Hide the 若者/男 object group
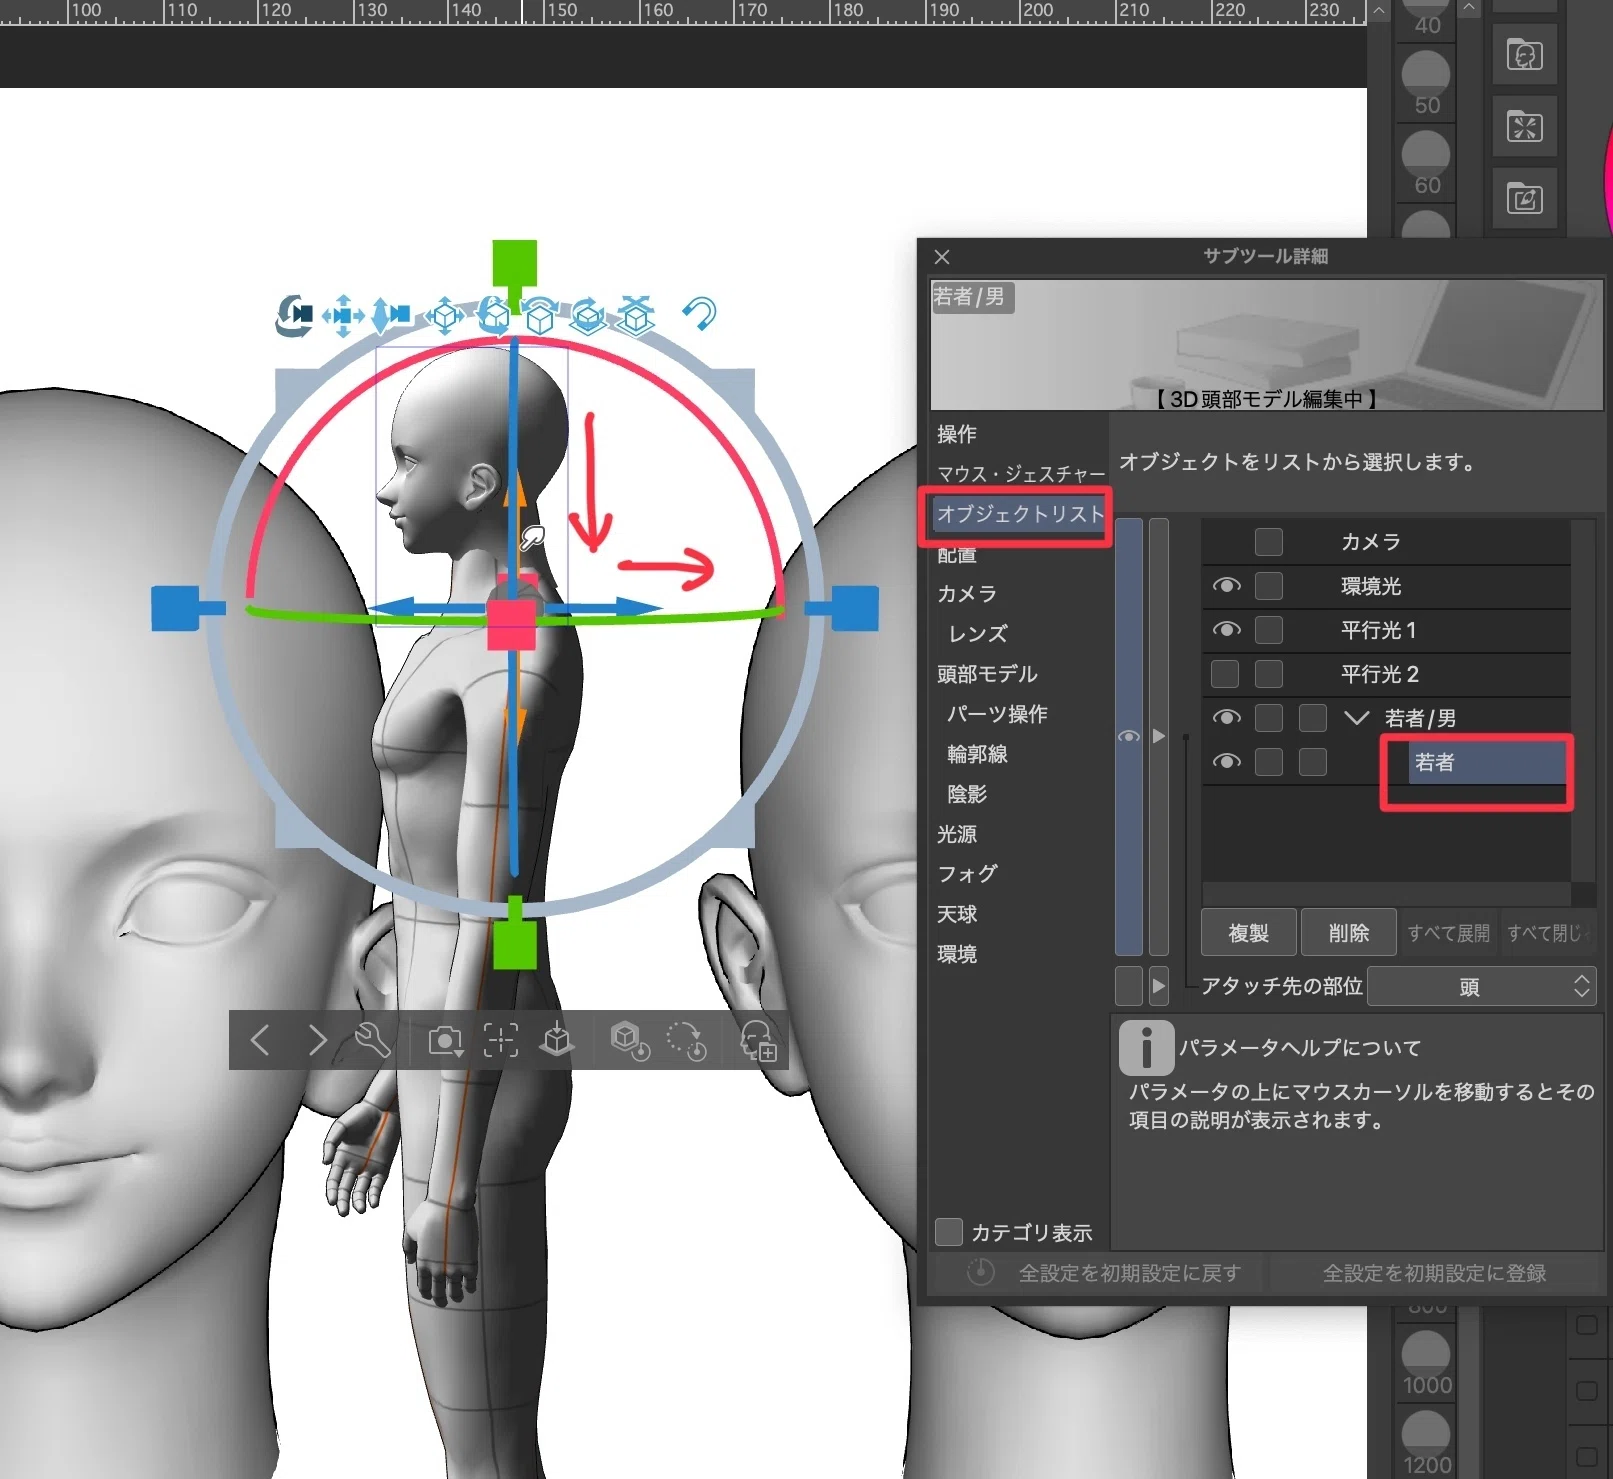 (x=1226, y=718)
